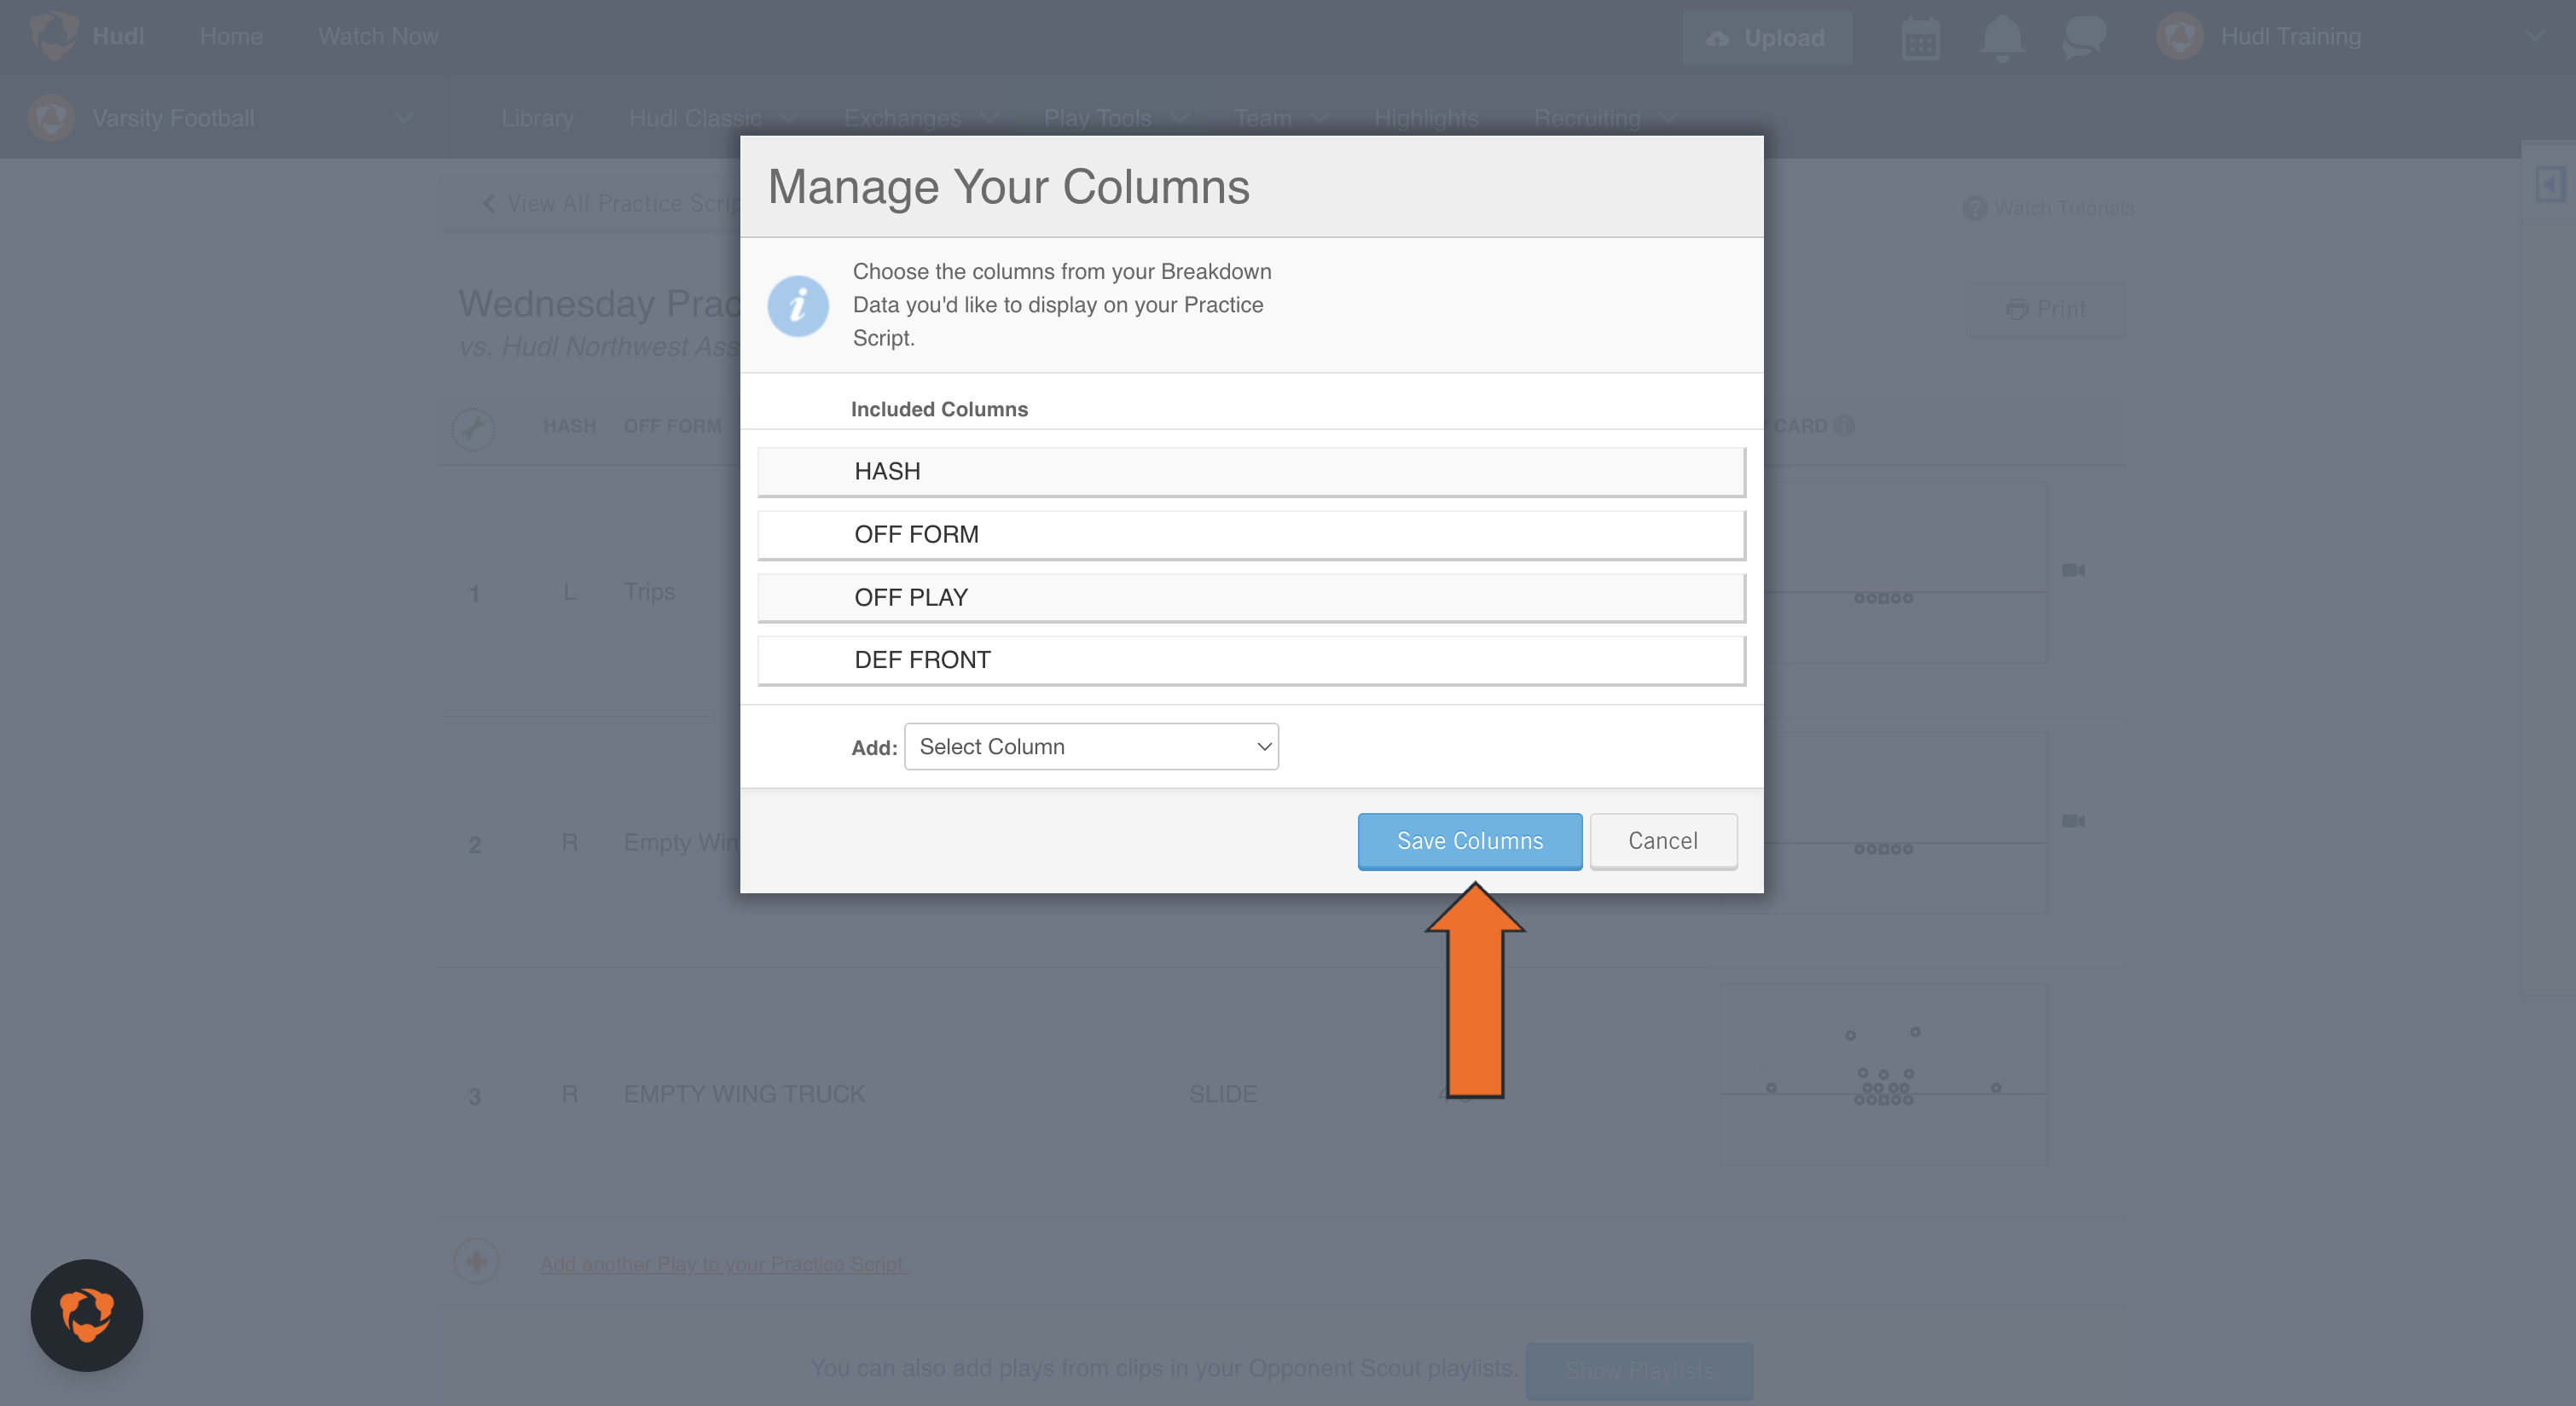Click the CARD column info icon

coord(1843,426)
